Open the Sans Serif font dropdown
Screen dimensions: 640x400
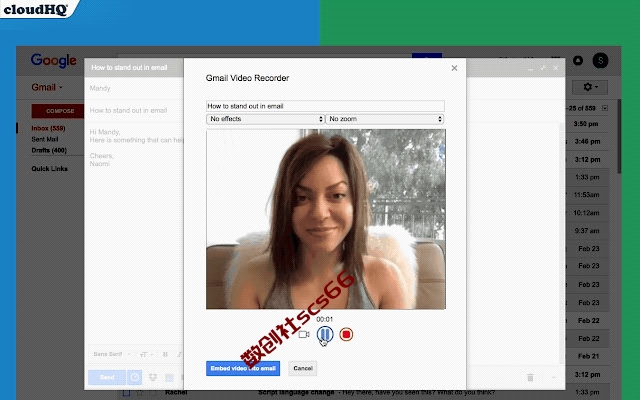111,354
